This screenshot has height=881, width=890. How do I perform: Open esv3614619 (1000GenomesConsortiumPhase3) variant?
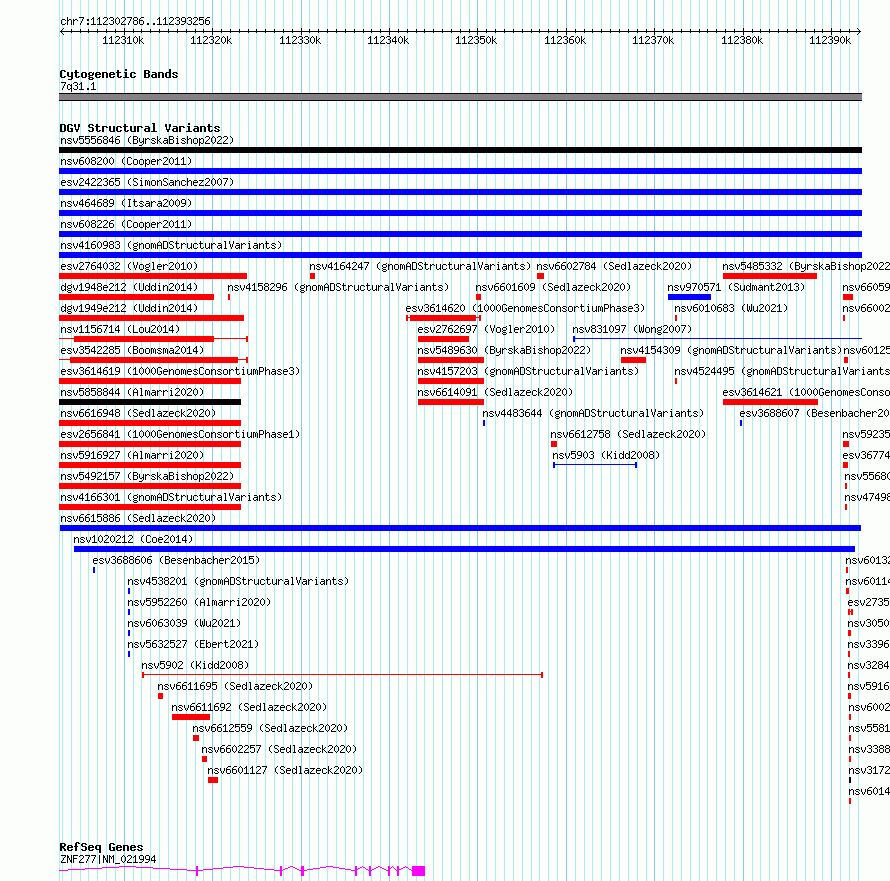(180, 371)
